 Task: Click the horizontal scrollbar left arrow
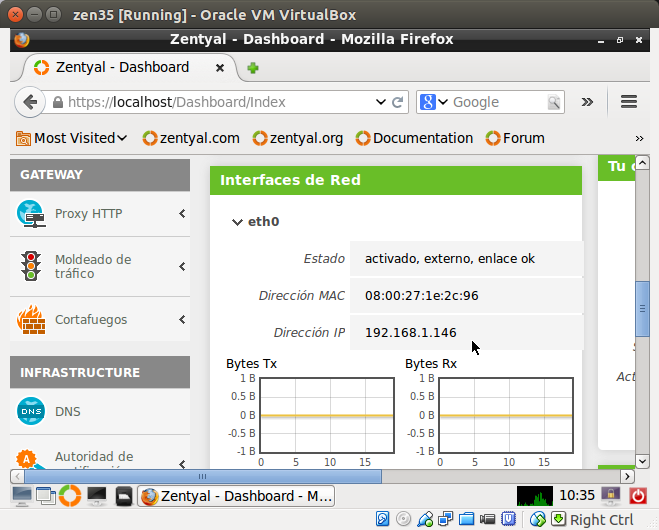pos(17,476)
